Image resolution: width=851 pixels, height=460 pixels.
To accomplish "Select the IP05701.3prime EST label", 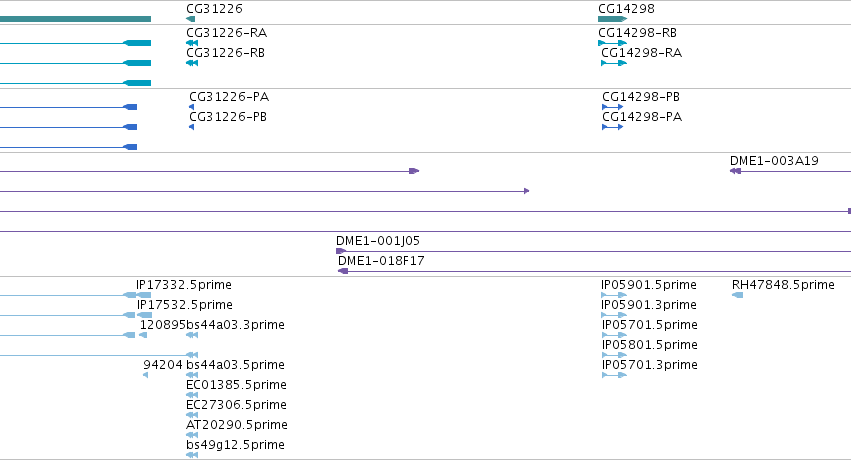I will coord(650,365).
